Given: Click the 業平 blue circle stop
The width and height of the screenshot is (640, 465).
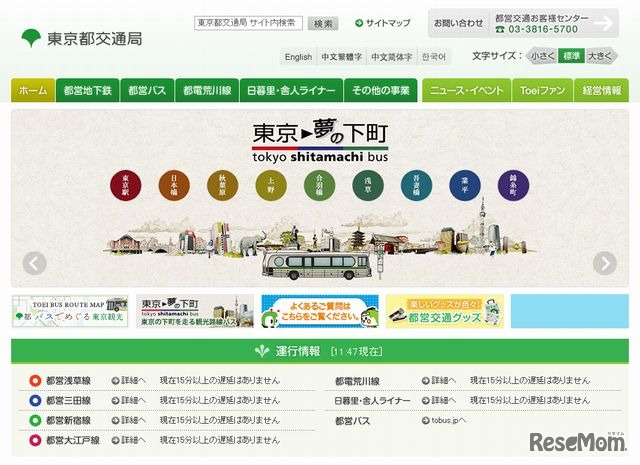Looking at the screenshot, I should click(465, 185).
